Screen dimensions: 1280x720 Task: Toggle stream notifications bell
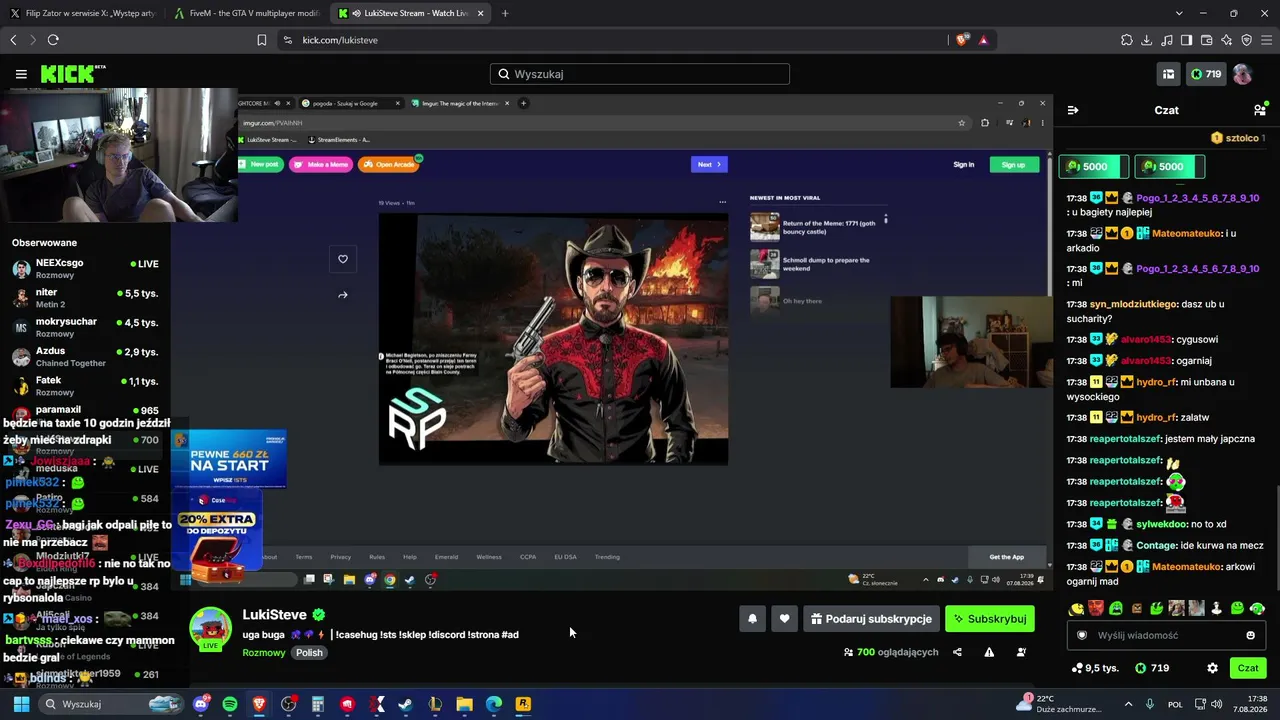tap(753, 619)
